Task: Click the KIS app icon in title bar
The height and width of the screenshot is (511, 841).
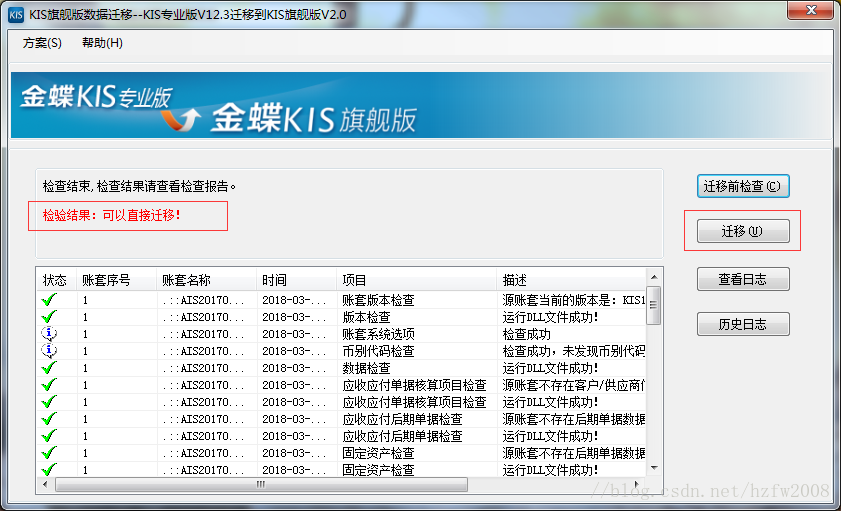Action: click(x=16, y=14)
